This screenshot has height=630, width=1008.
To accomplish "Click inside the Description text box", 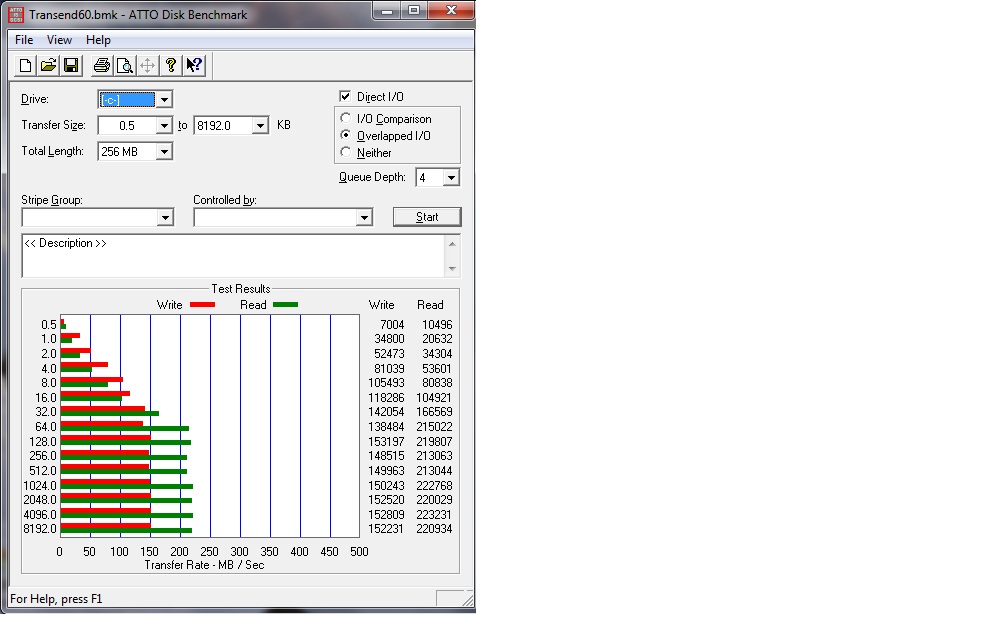I will [x=233, y=256].
